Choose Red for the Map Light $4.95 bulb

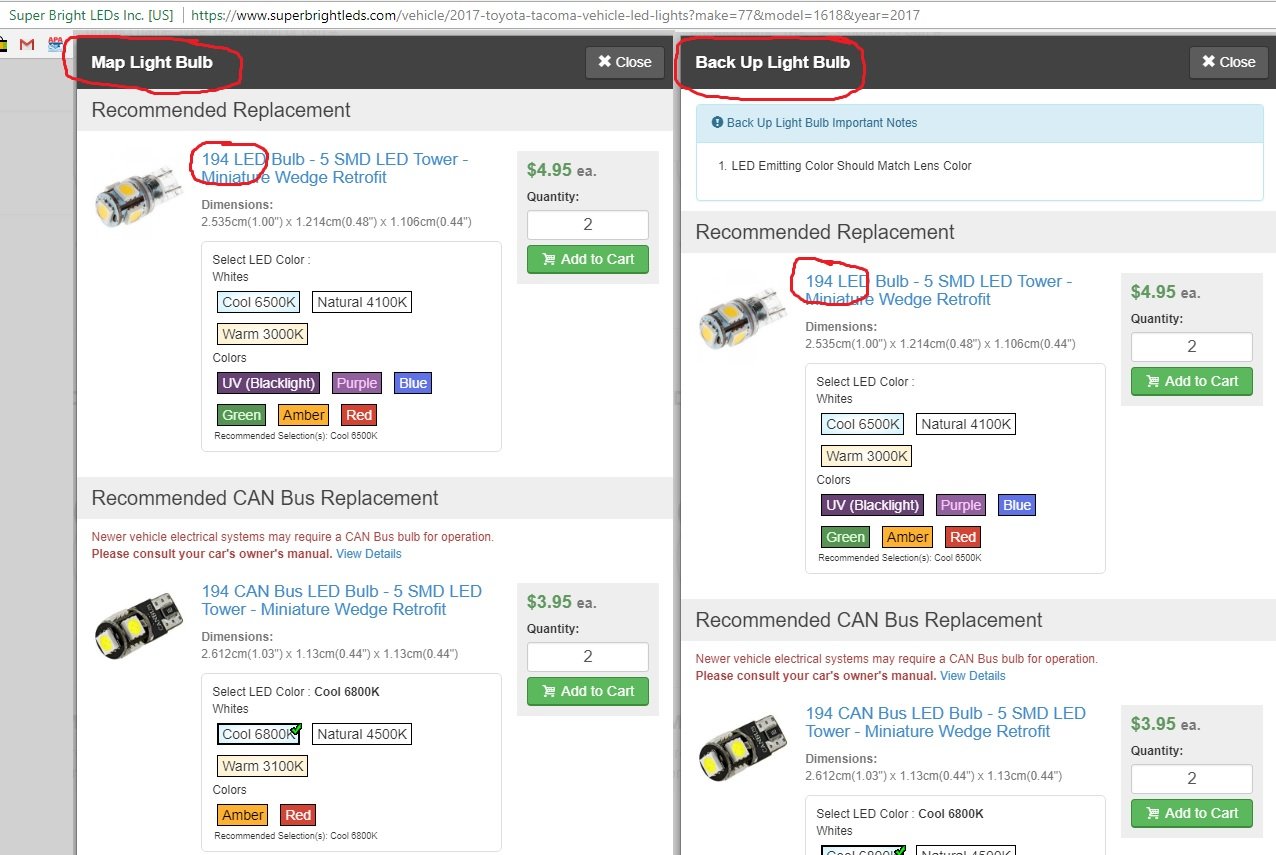[359, 415]
